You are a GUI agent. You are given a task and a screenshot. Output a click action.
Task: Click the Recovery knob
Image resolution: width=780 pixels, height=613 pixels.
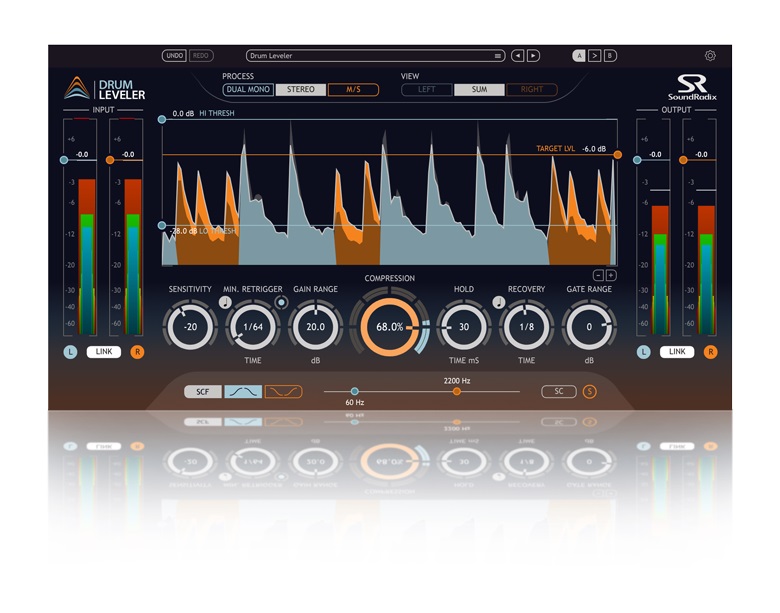click(526, 327)
